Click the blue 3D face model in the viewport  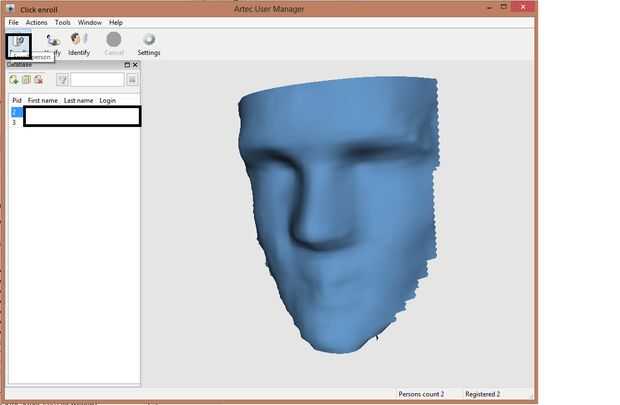[x=339, y=214]
